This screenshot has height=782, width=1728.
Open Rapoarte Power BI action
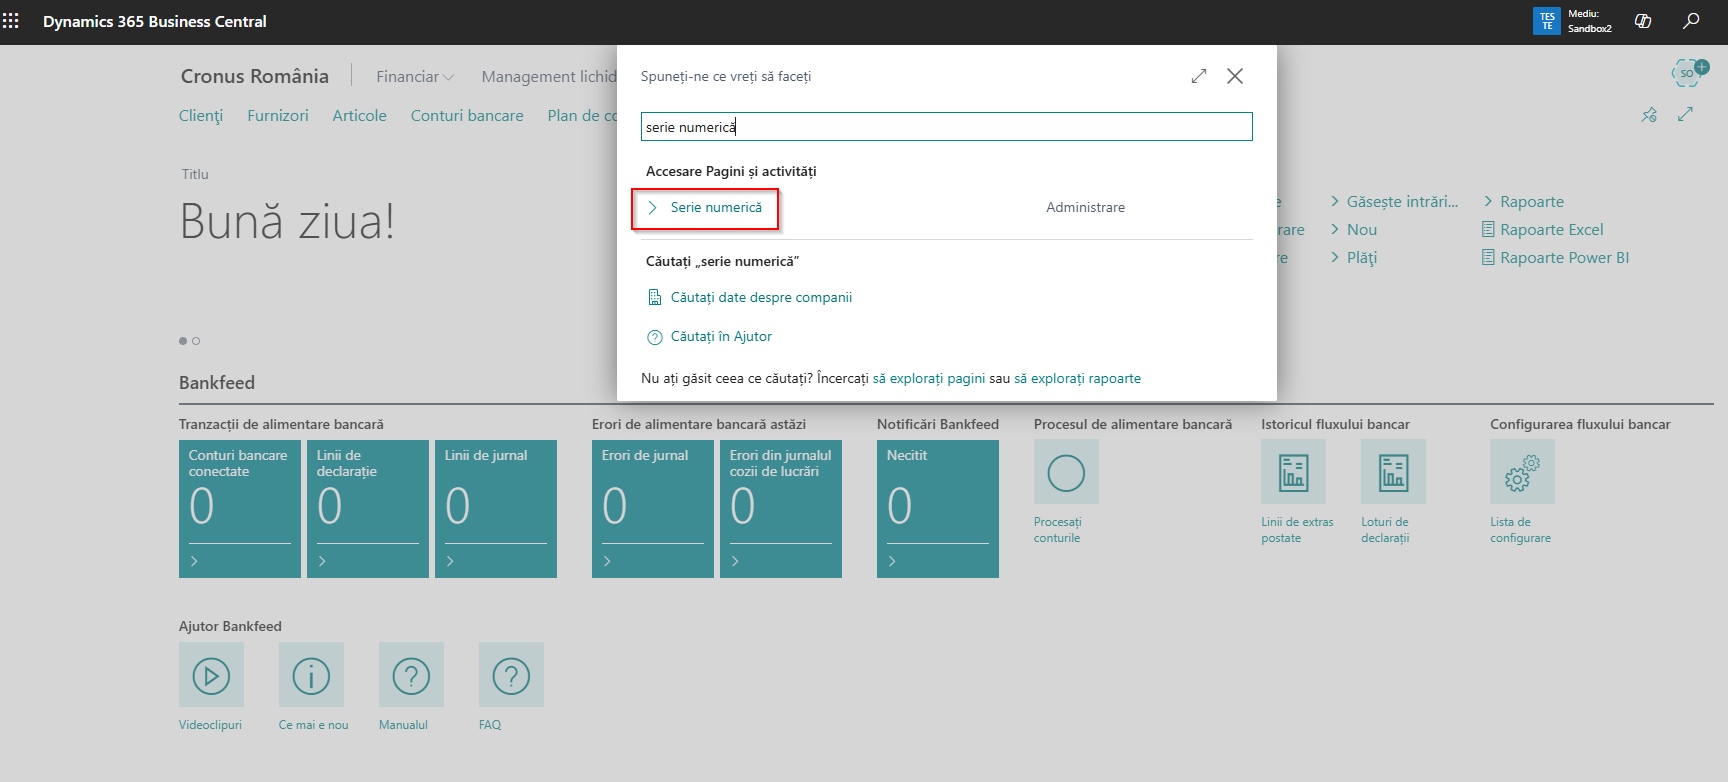(1556, 258)
